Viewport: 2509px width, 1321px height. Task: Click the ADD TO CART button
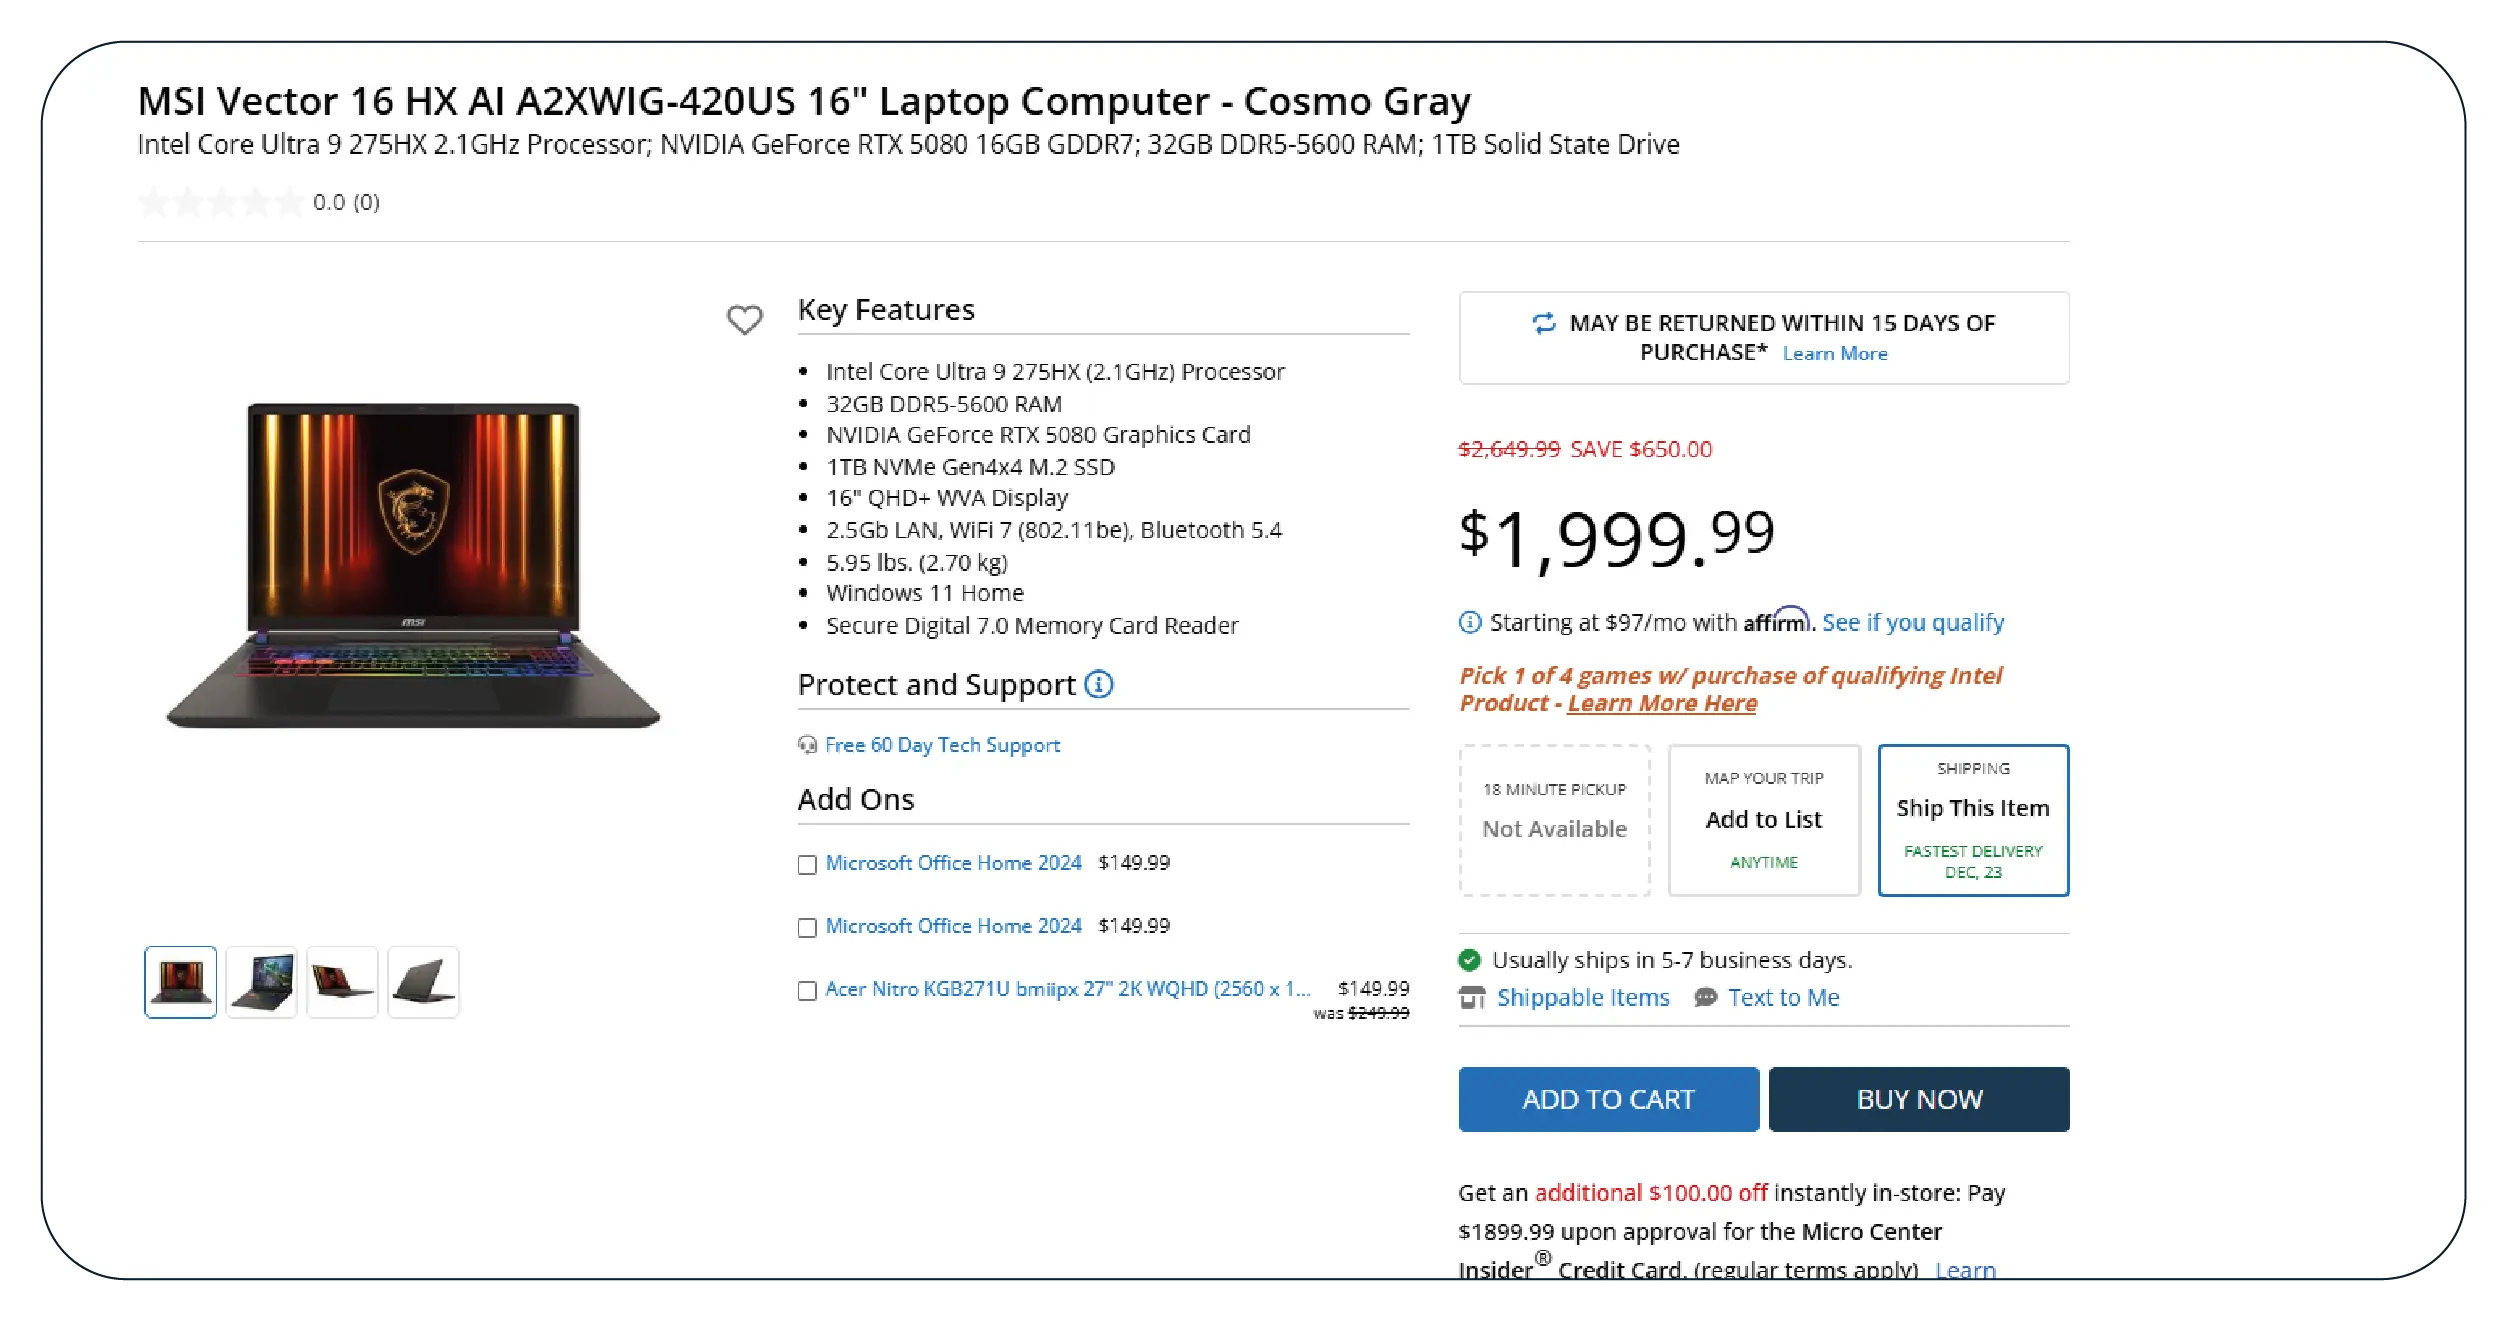(x=1608, y=1099)
